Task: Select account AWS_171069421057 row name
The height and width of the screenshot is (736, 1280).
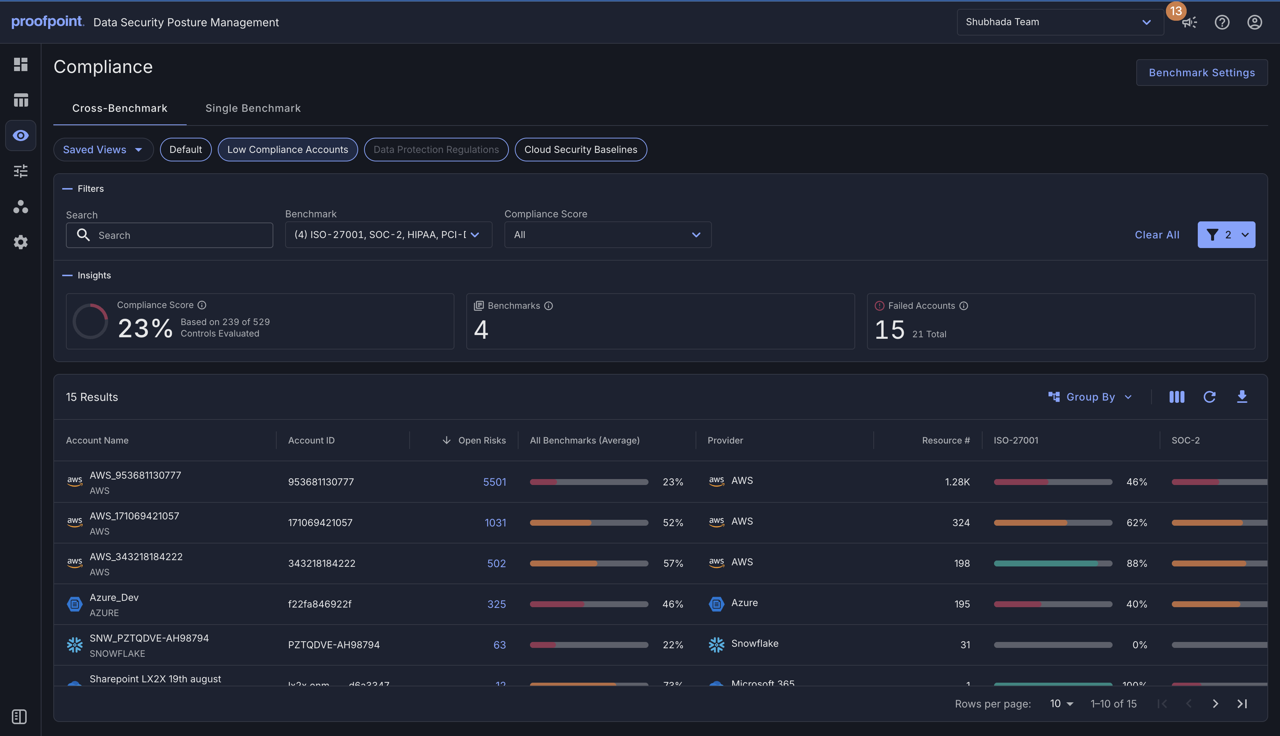Action: click(x=134, y=516)
